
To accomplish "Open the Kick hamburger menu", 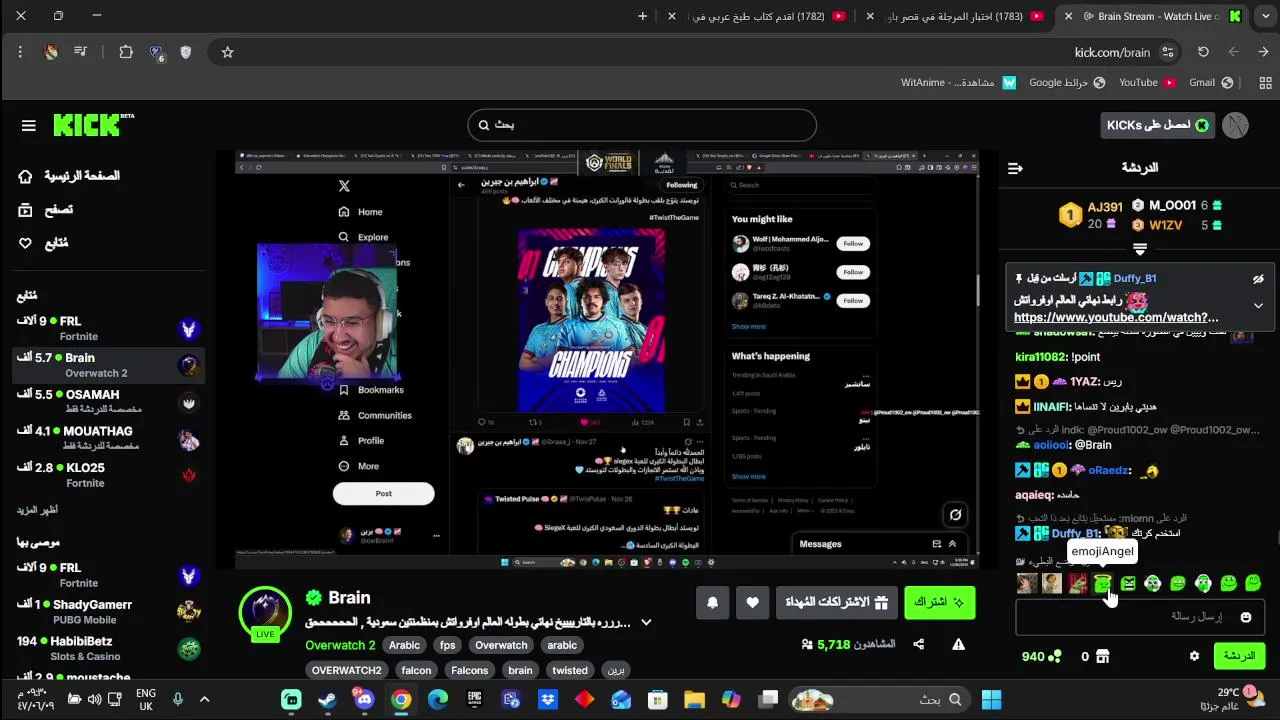I will pyautogui.click(x=29, y=126).
